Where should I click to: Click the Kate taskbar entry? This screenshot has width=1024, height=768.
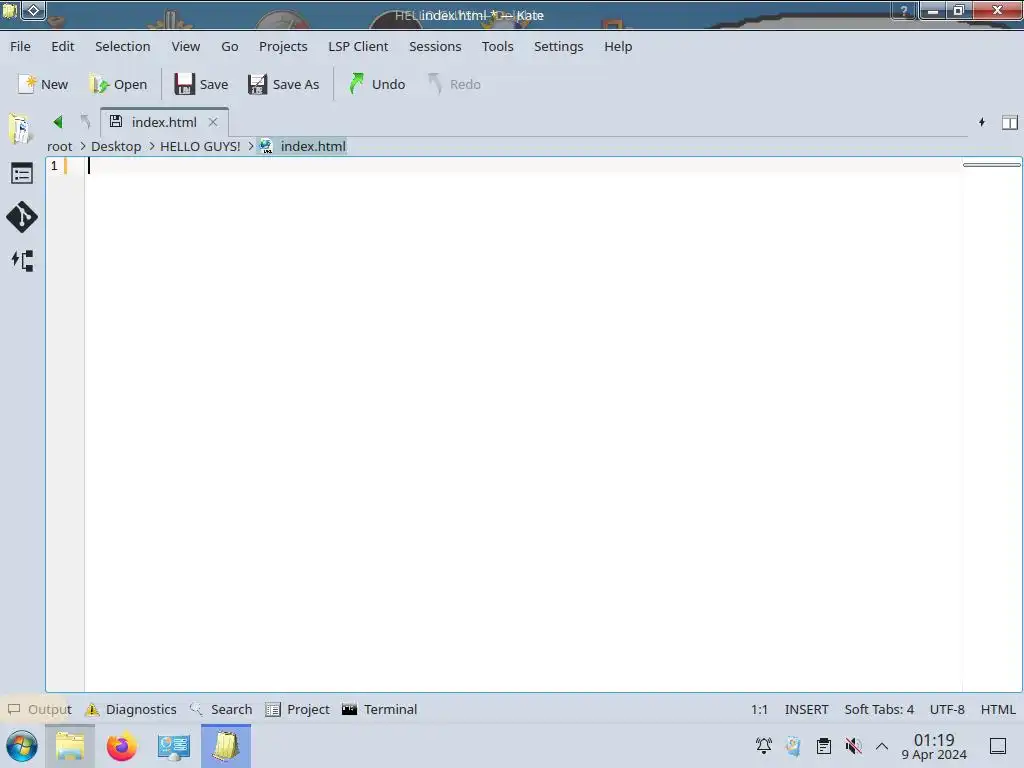(226, 746)
